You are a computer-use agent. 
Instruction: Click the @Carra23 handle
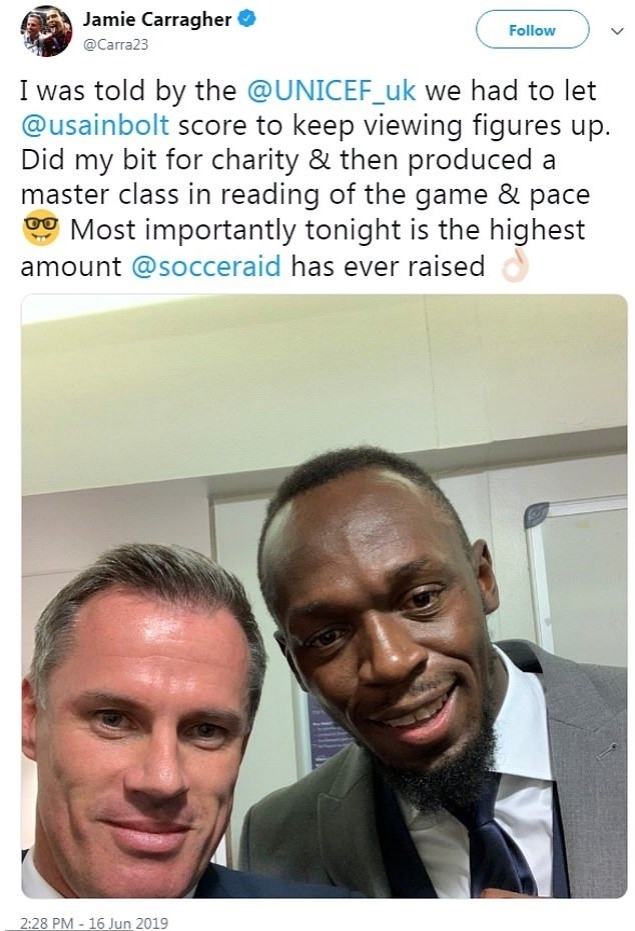pos(116,45)
